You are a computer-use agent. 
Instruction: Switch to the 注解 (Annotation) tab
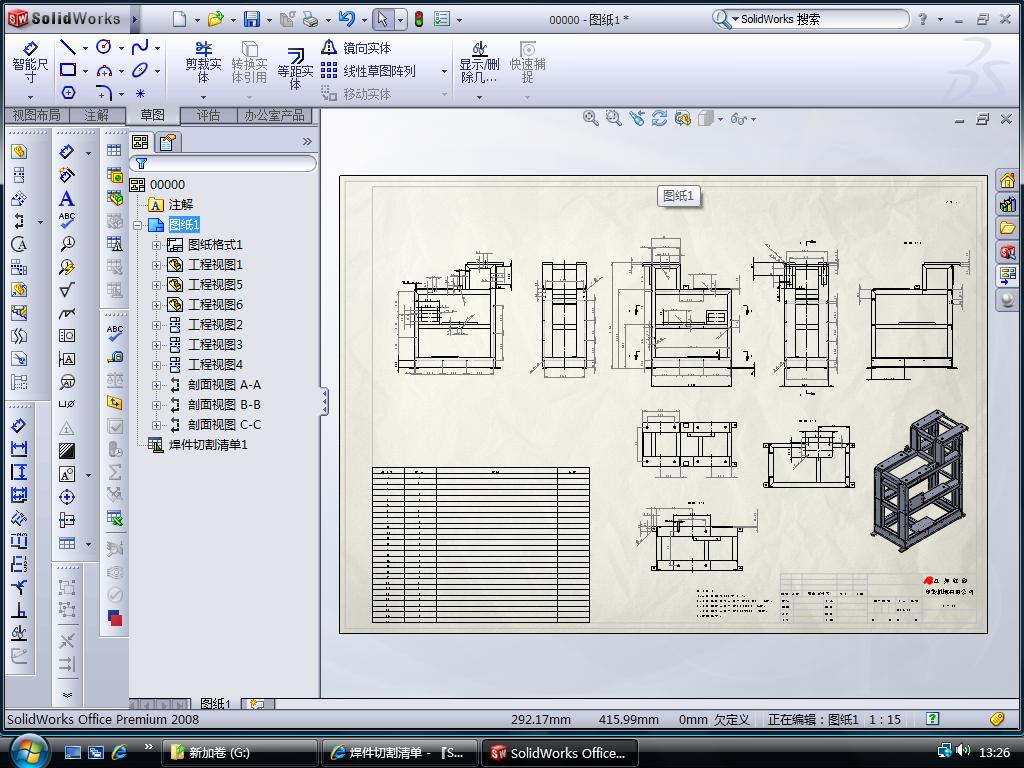coord(96,115)
